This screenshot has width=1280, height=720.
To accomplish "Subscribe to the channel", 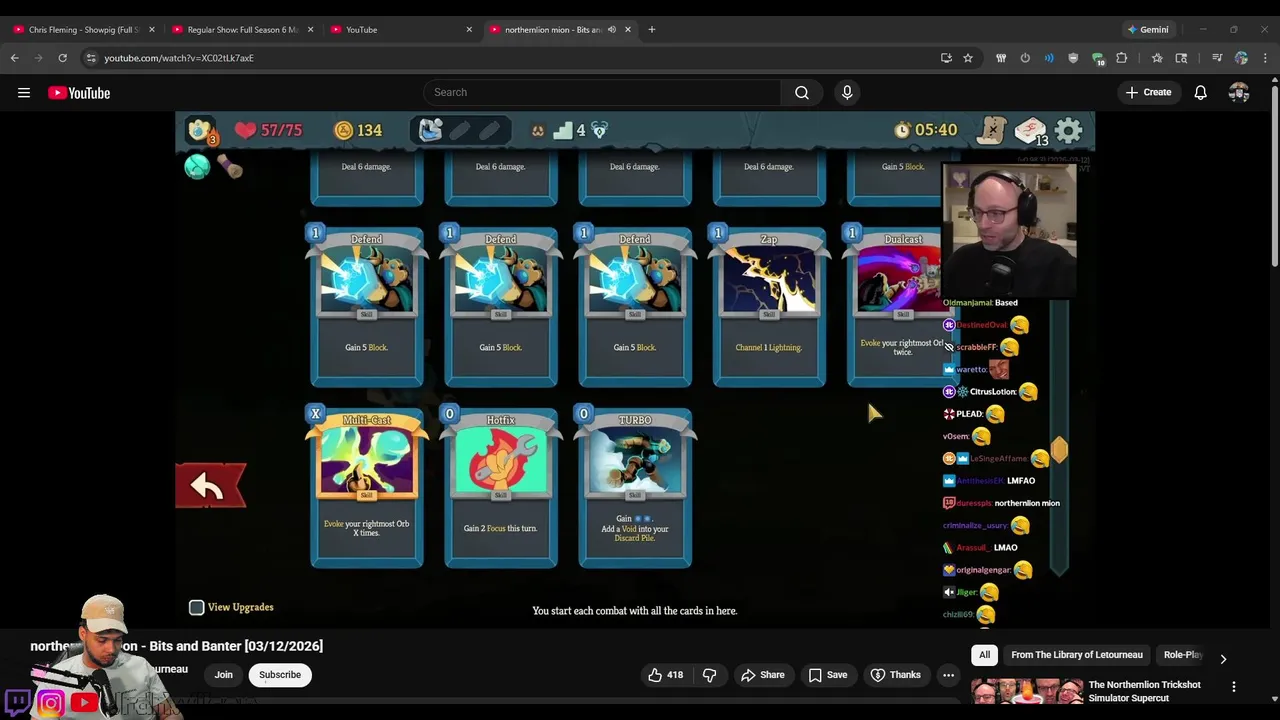I will (x=280, y=675).
